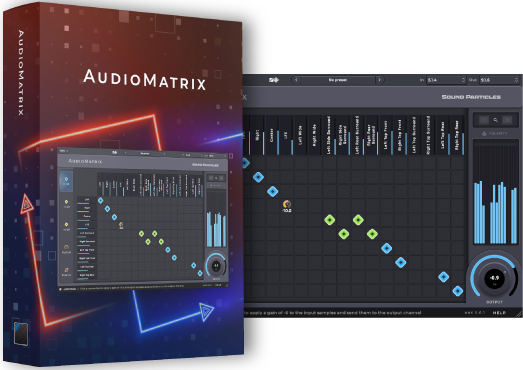This screenshot has height=370, width=523.
Task: Select blue node under Right Top Rear
Action: coord(458,291)
